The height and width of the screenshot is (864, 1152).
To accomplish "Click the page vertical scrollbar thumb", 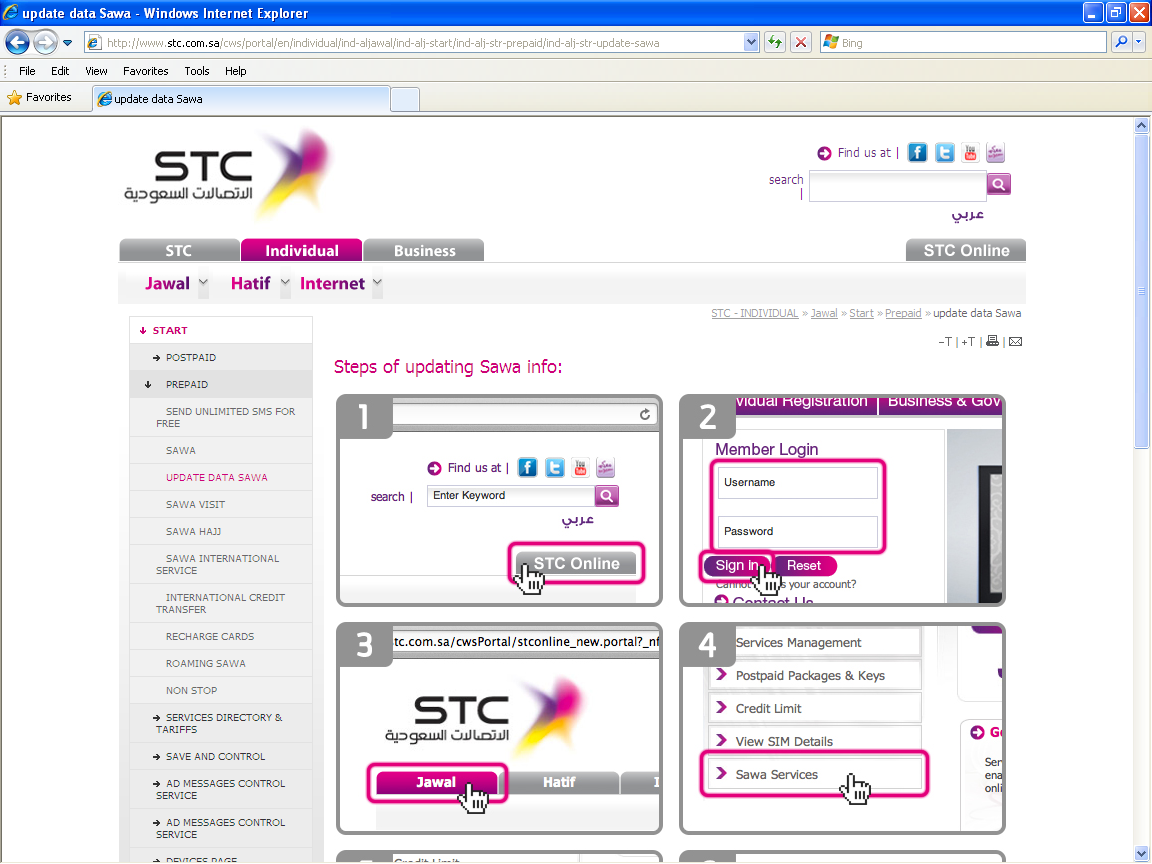I will pos(1141,290).
